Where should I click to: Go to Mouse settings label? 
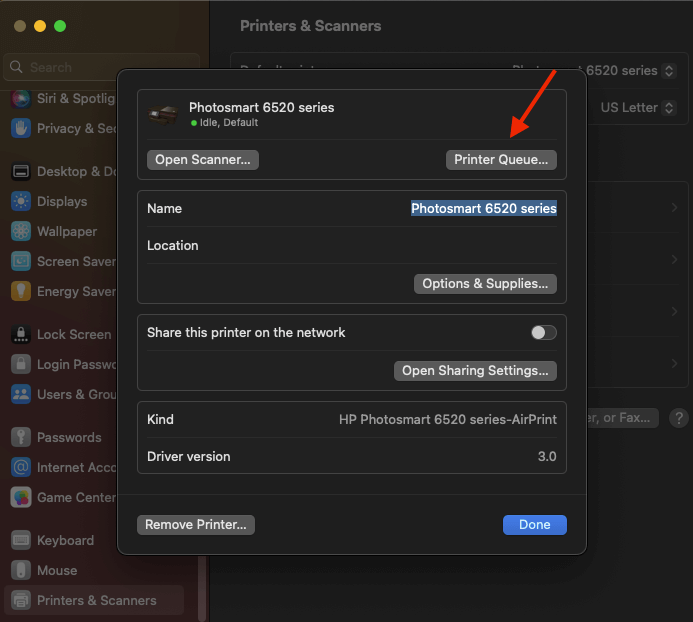[x=57, y=571]
